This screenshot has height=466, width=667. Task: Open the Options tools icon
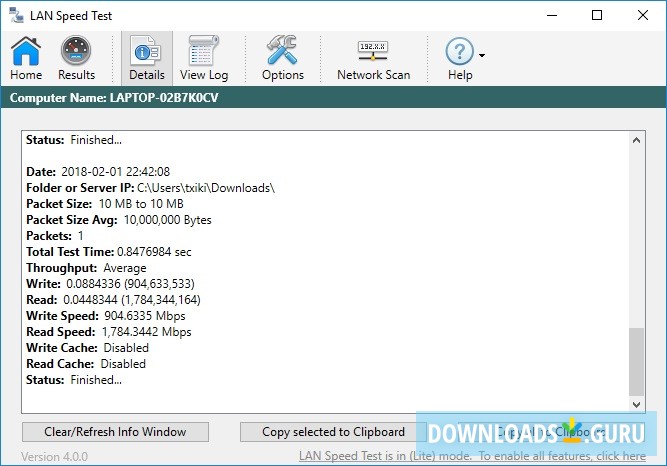coord(282,58)
